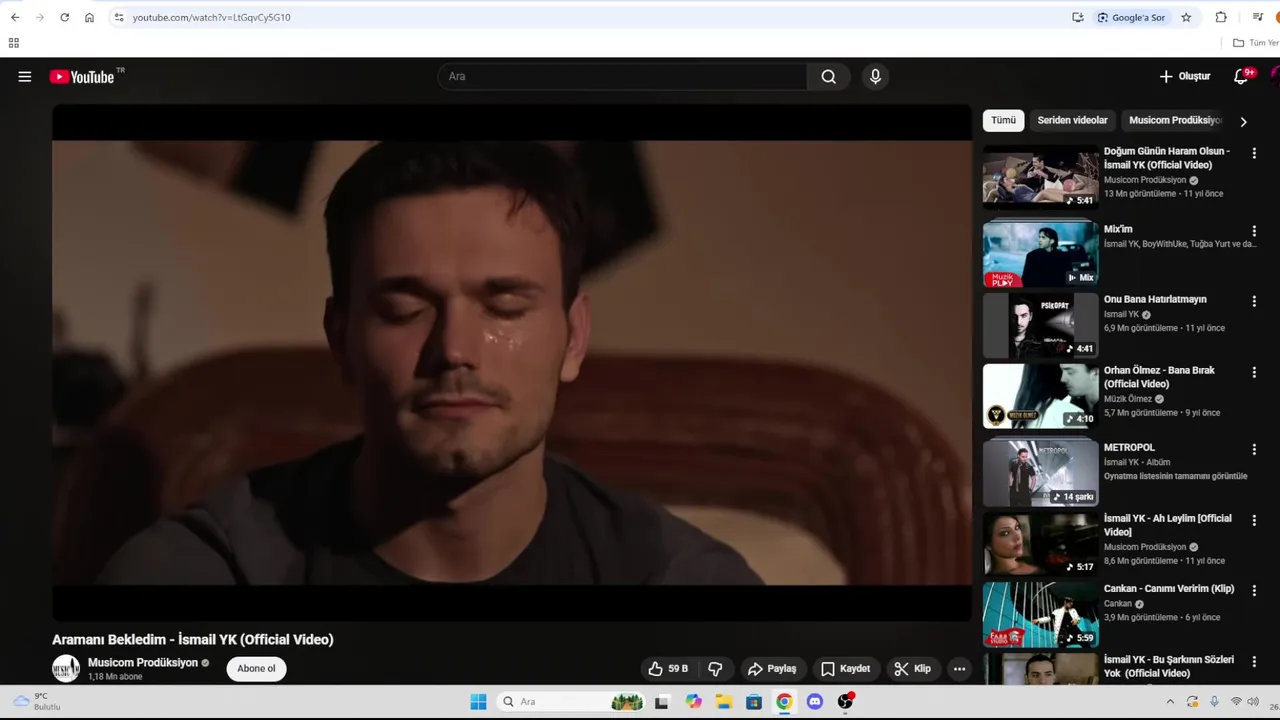Open the Onu Bana Hatırlatmayın thumbnail

pyautogui.click(x=1040, y=325)
